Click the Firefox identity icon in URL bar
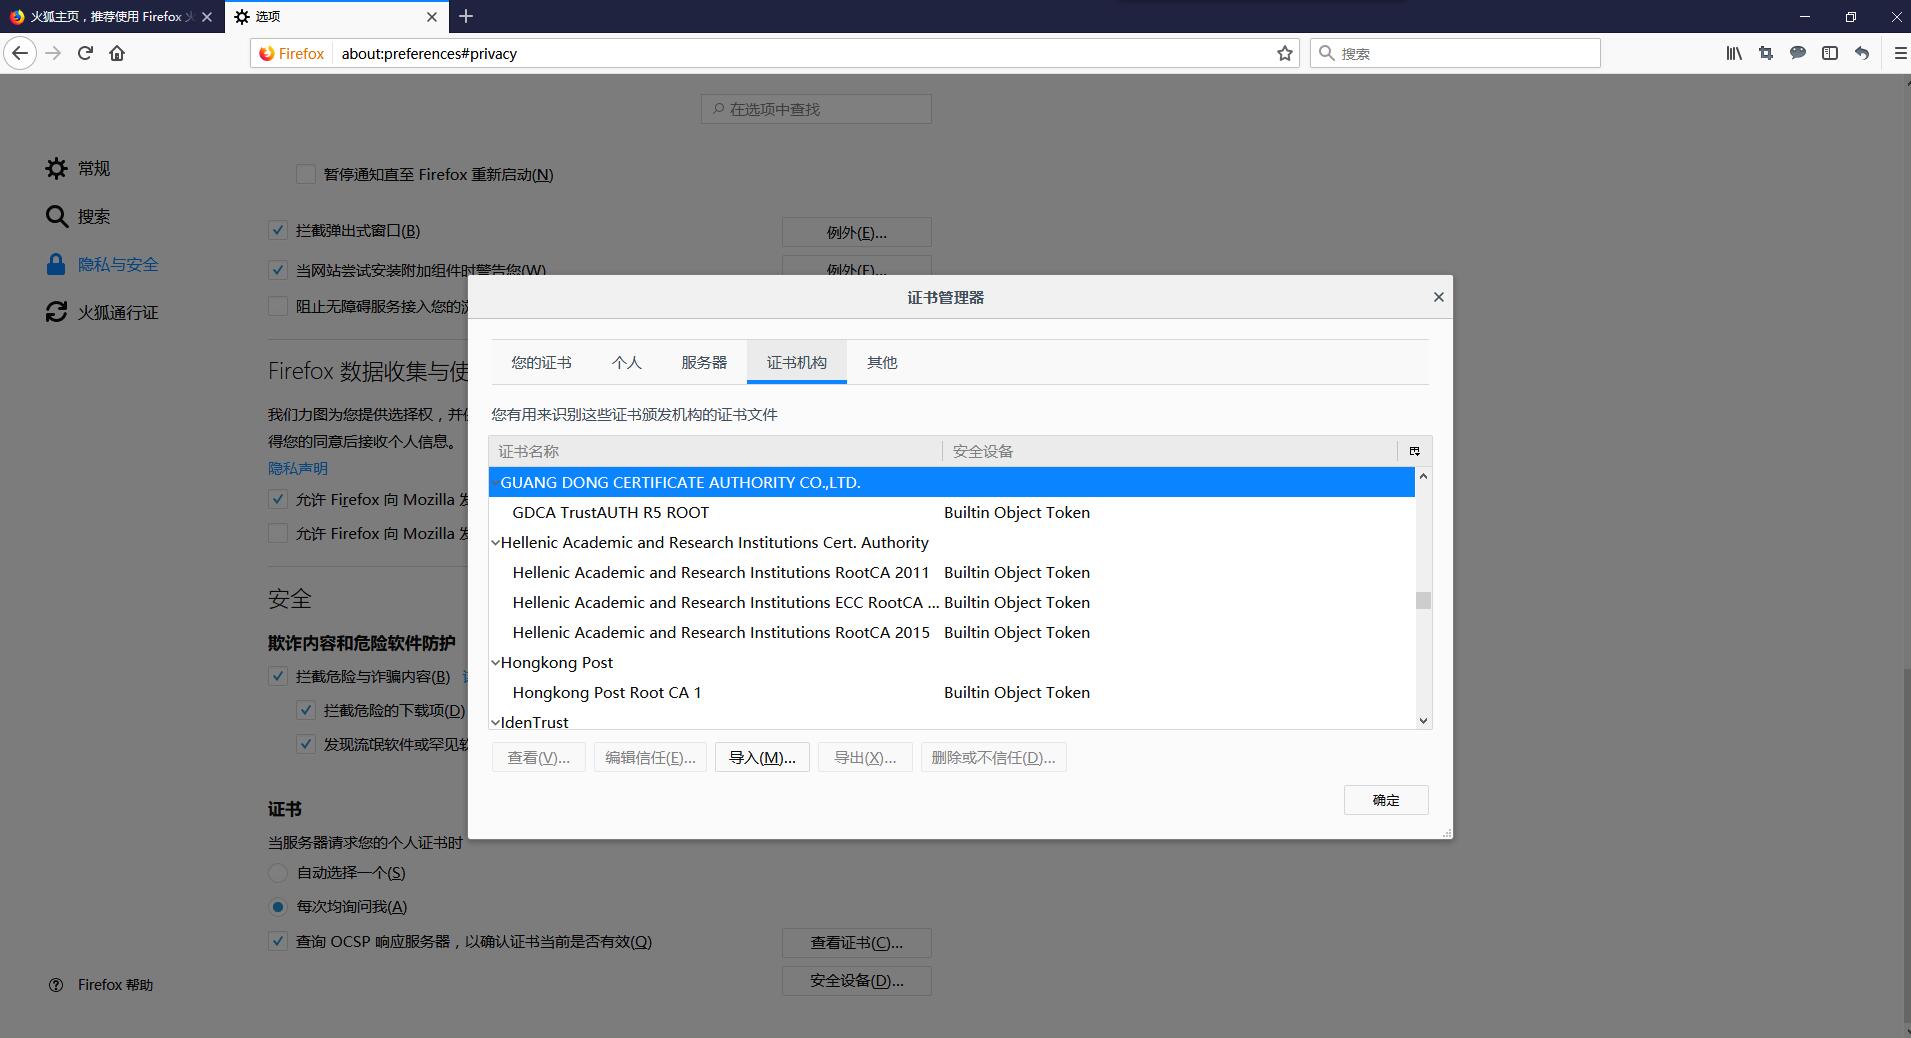Screen dimensions: 1911x1038 pyautogui.click(x=291, y=53)
